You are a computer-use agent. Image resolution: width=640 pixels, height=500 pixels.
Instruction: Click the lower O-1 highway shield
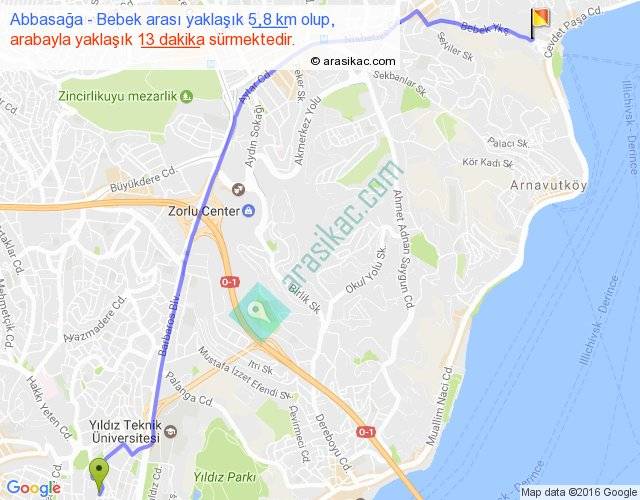click(365, 432)
